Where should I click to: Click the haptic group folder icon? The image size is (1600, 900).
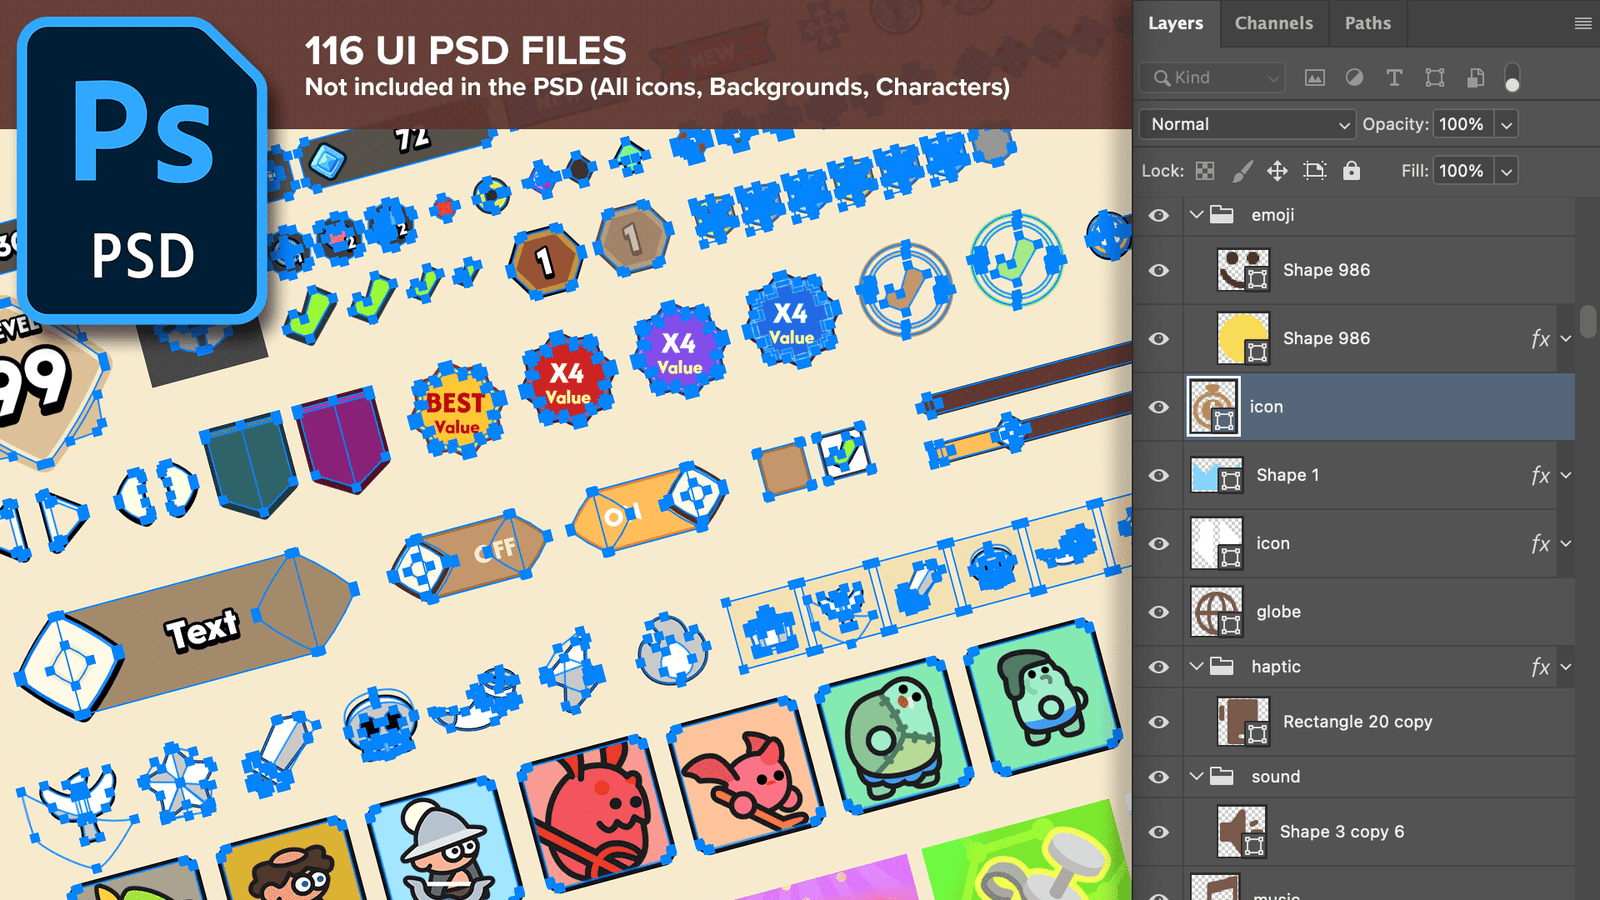1221,666
